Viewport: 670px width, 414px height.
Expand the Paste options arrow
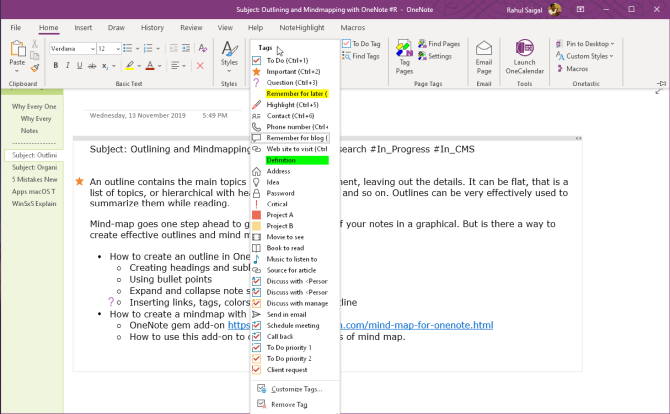(17, 71)
